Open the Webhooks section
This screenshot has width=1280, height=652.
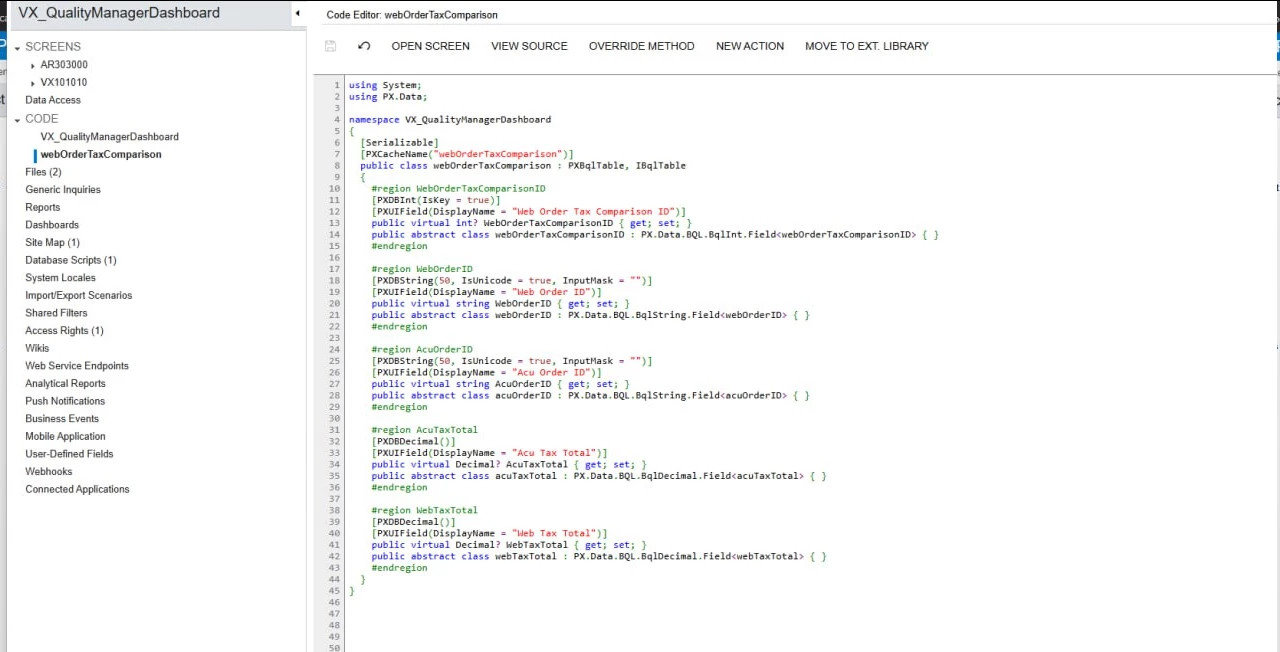(x=48, y=471)
